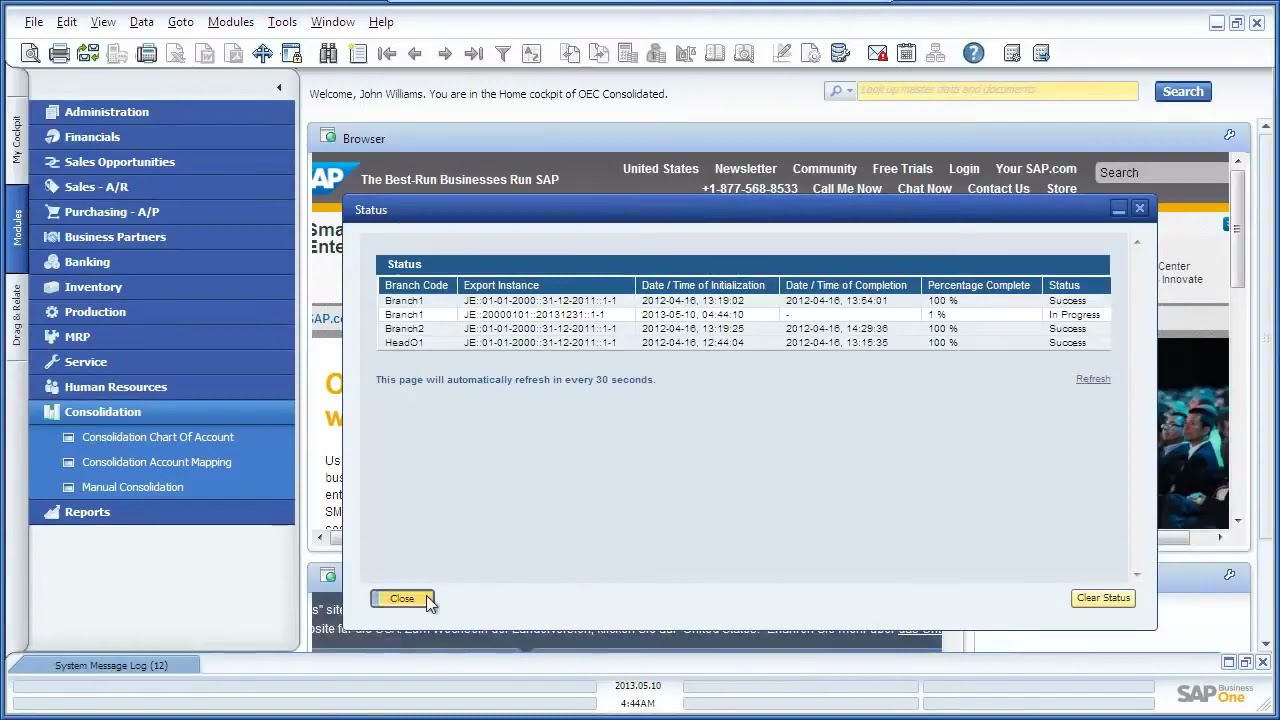Go to Last Data Record icon
This screenshot has width=1280, height=720.
(x=474, y=53)
